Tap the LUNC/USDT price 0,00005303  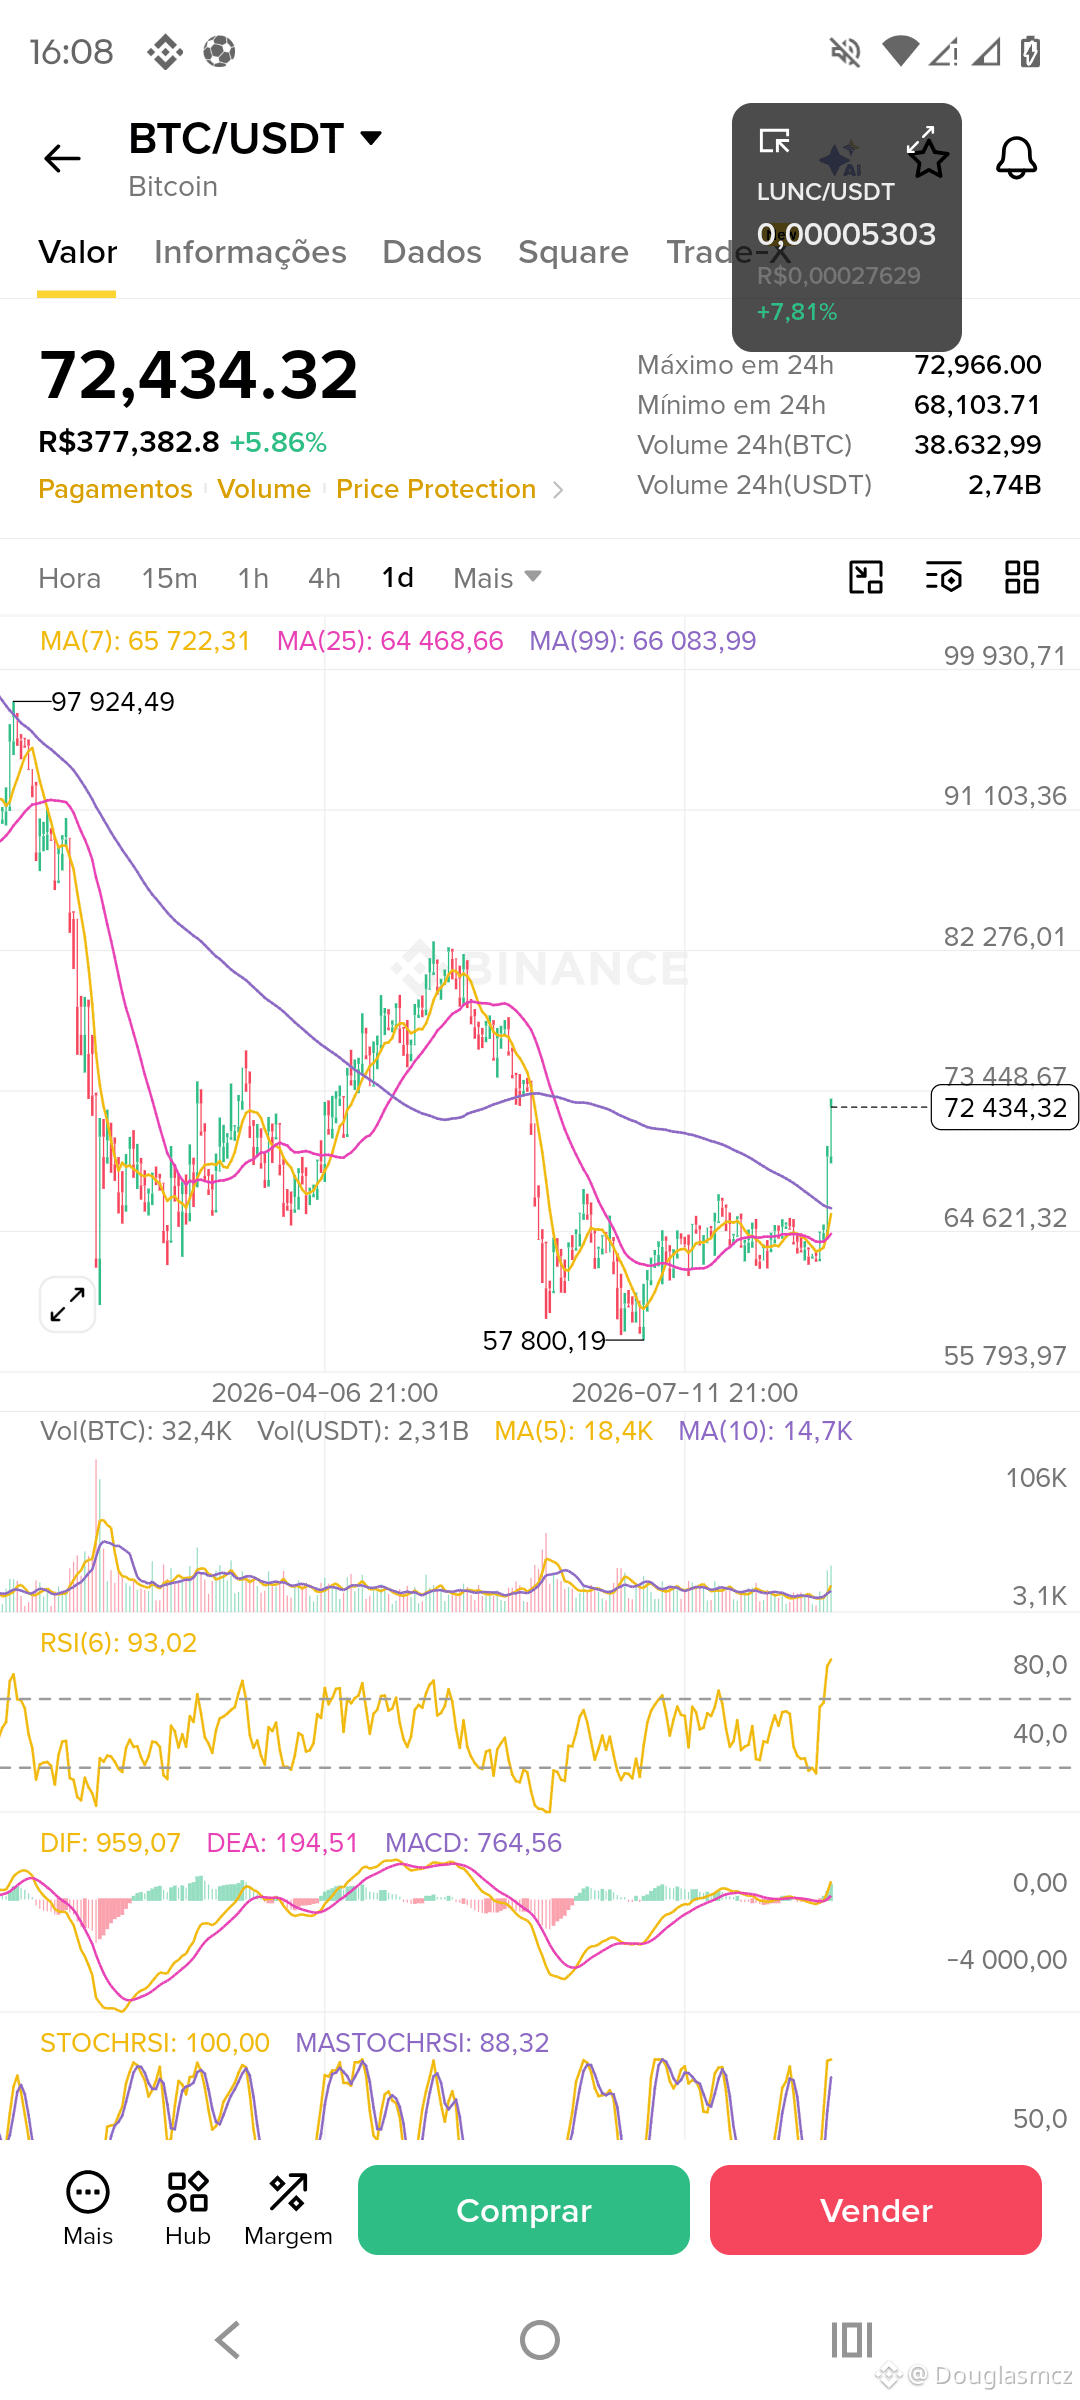coord(846,234)
